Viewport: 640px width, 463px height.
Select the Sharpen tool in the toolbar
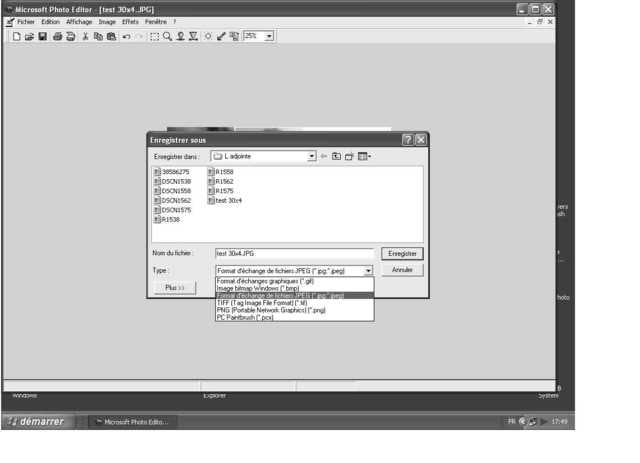pyautogui.click(x=193, y=36)
